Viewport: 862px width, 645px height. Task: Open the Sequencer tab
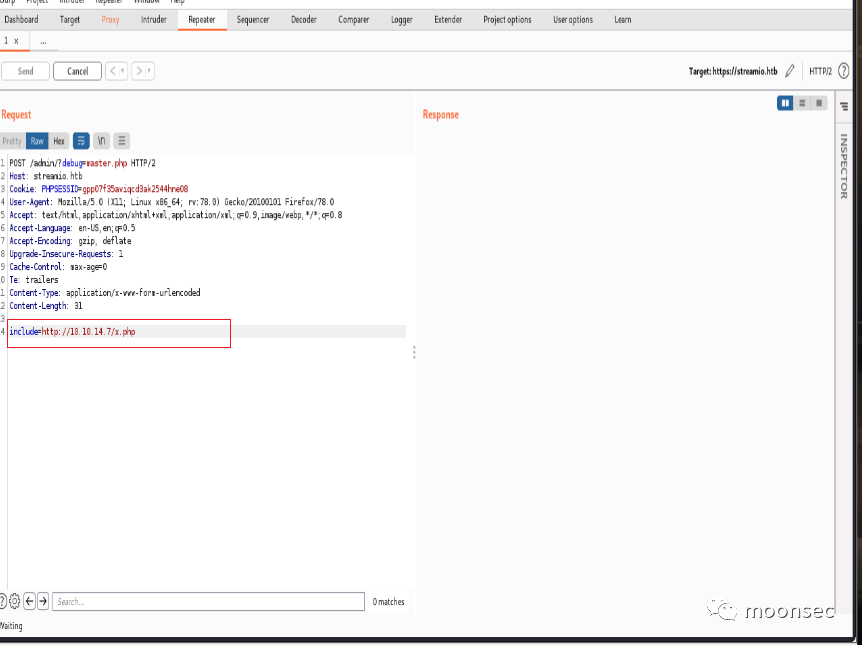pos(253,19)
